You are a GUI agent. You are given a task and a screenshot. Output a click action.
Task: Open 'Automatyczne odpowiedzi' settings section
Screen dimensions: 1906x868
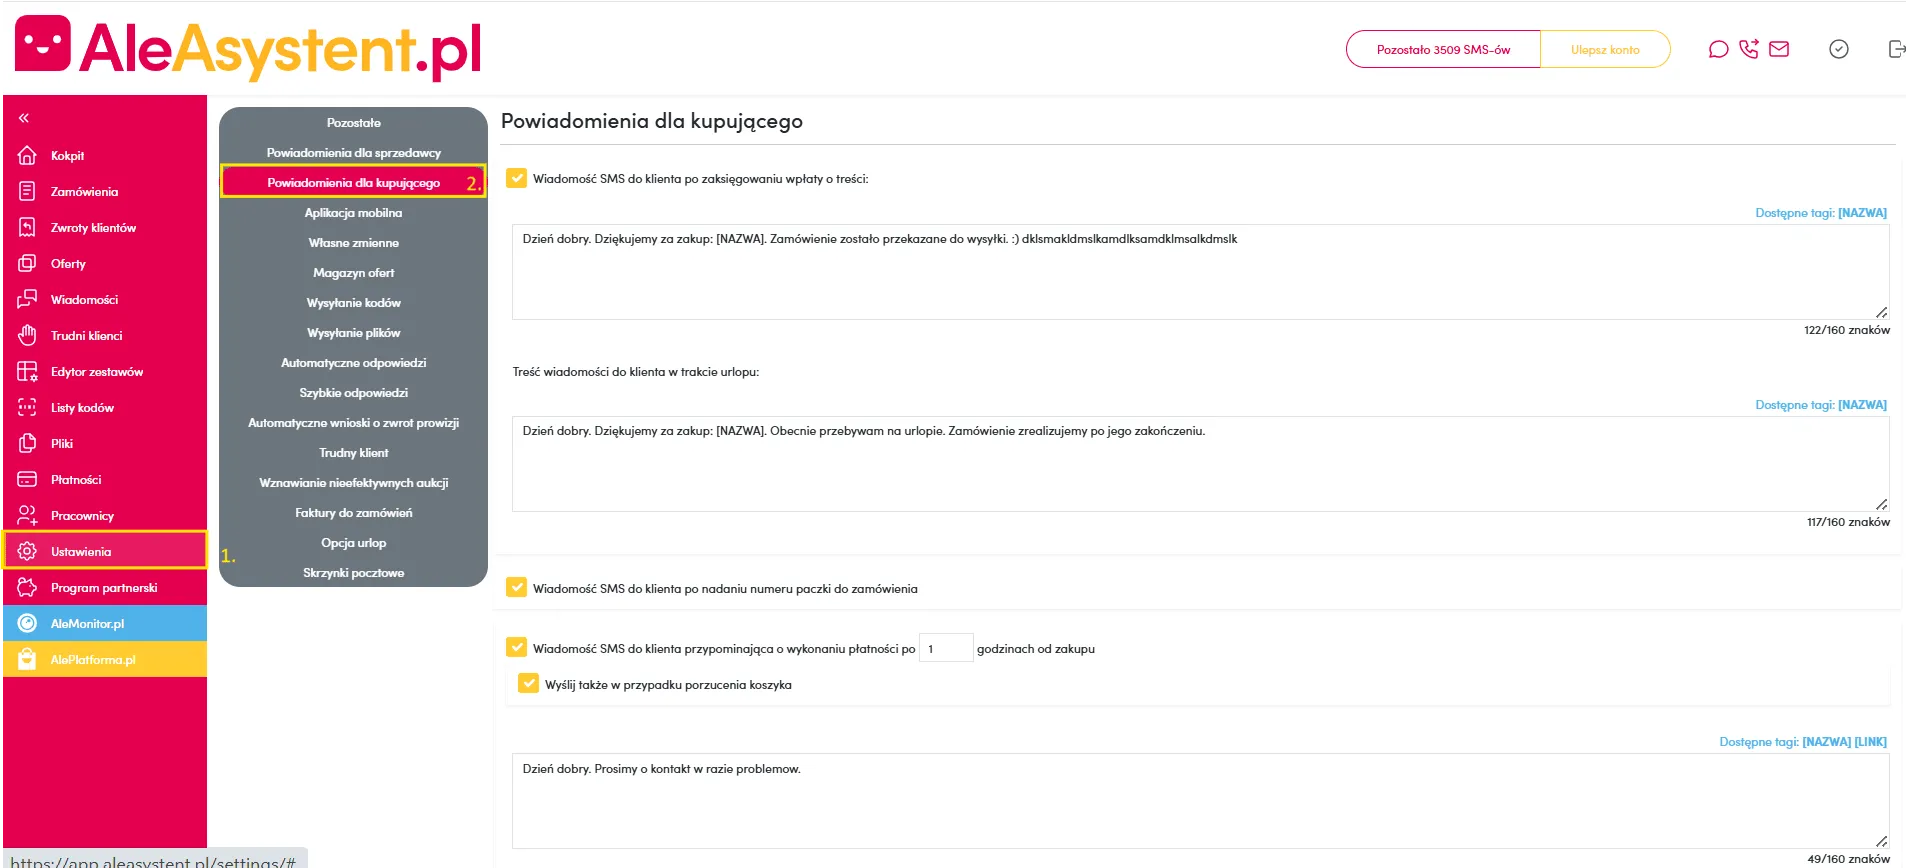(353, 363)
